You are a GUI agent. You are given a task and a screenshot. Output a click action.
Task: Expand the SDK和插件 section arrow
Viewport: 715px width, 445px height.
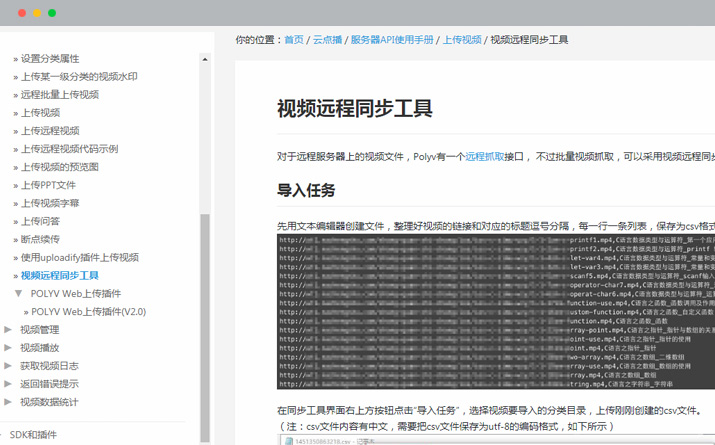click(3, 434)
